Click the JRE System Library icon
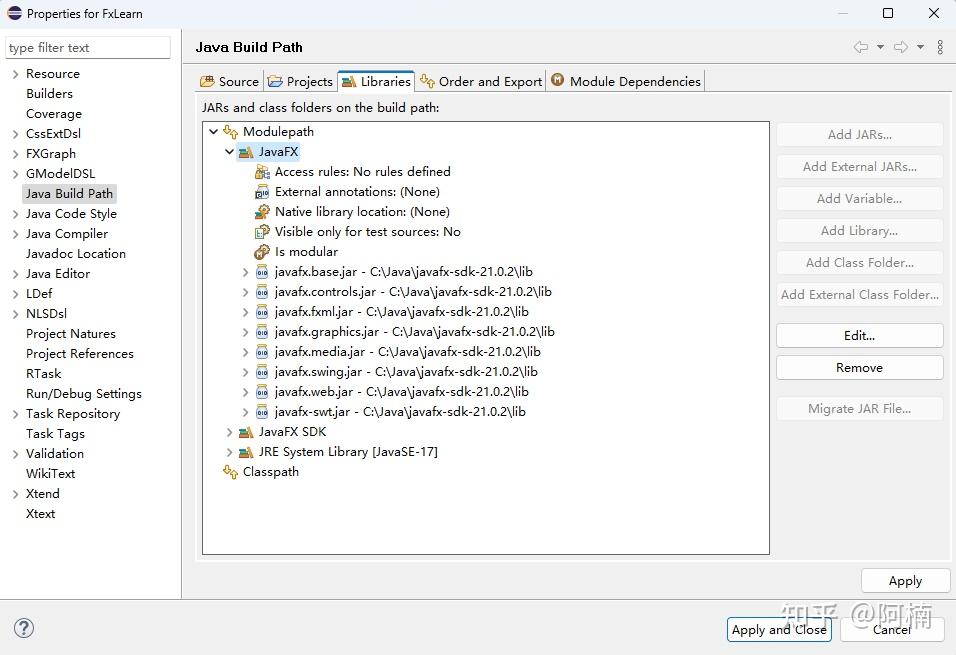 (246, 452)
